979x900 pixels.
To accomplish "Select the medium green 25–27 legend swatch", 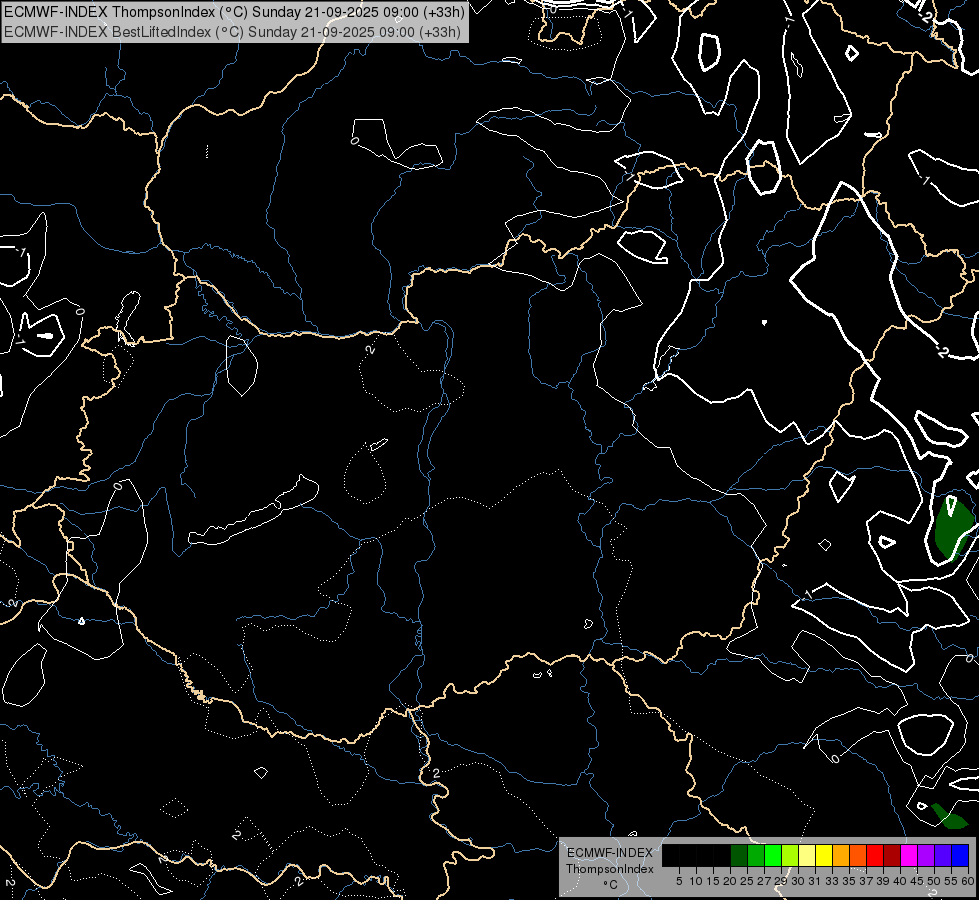I will coord(756,855).
